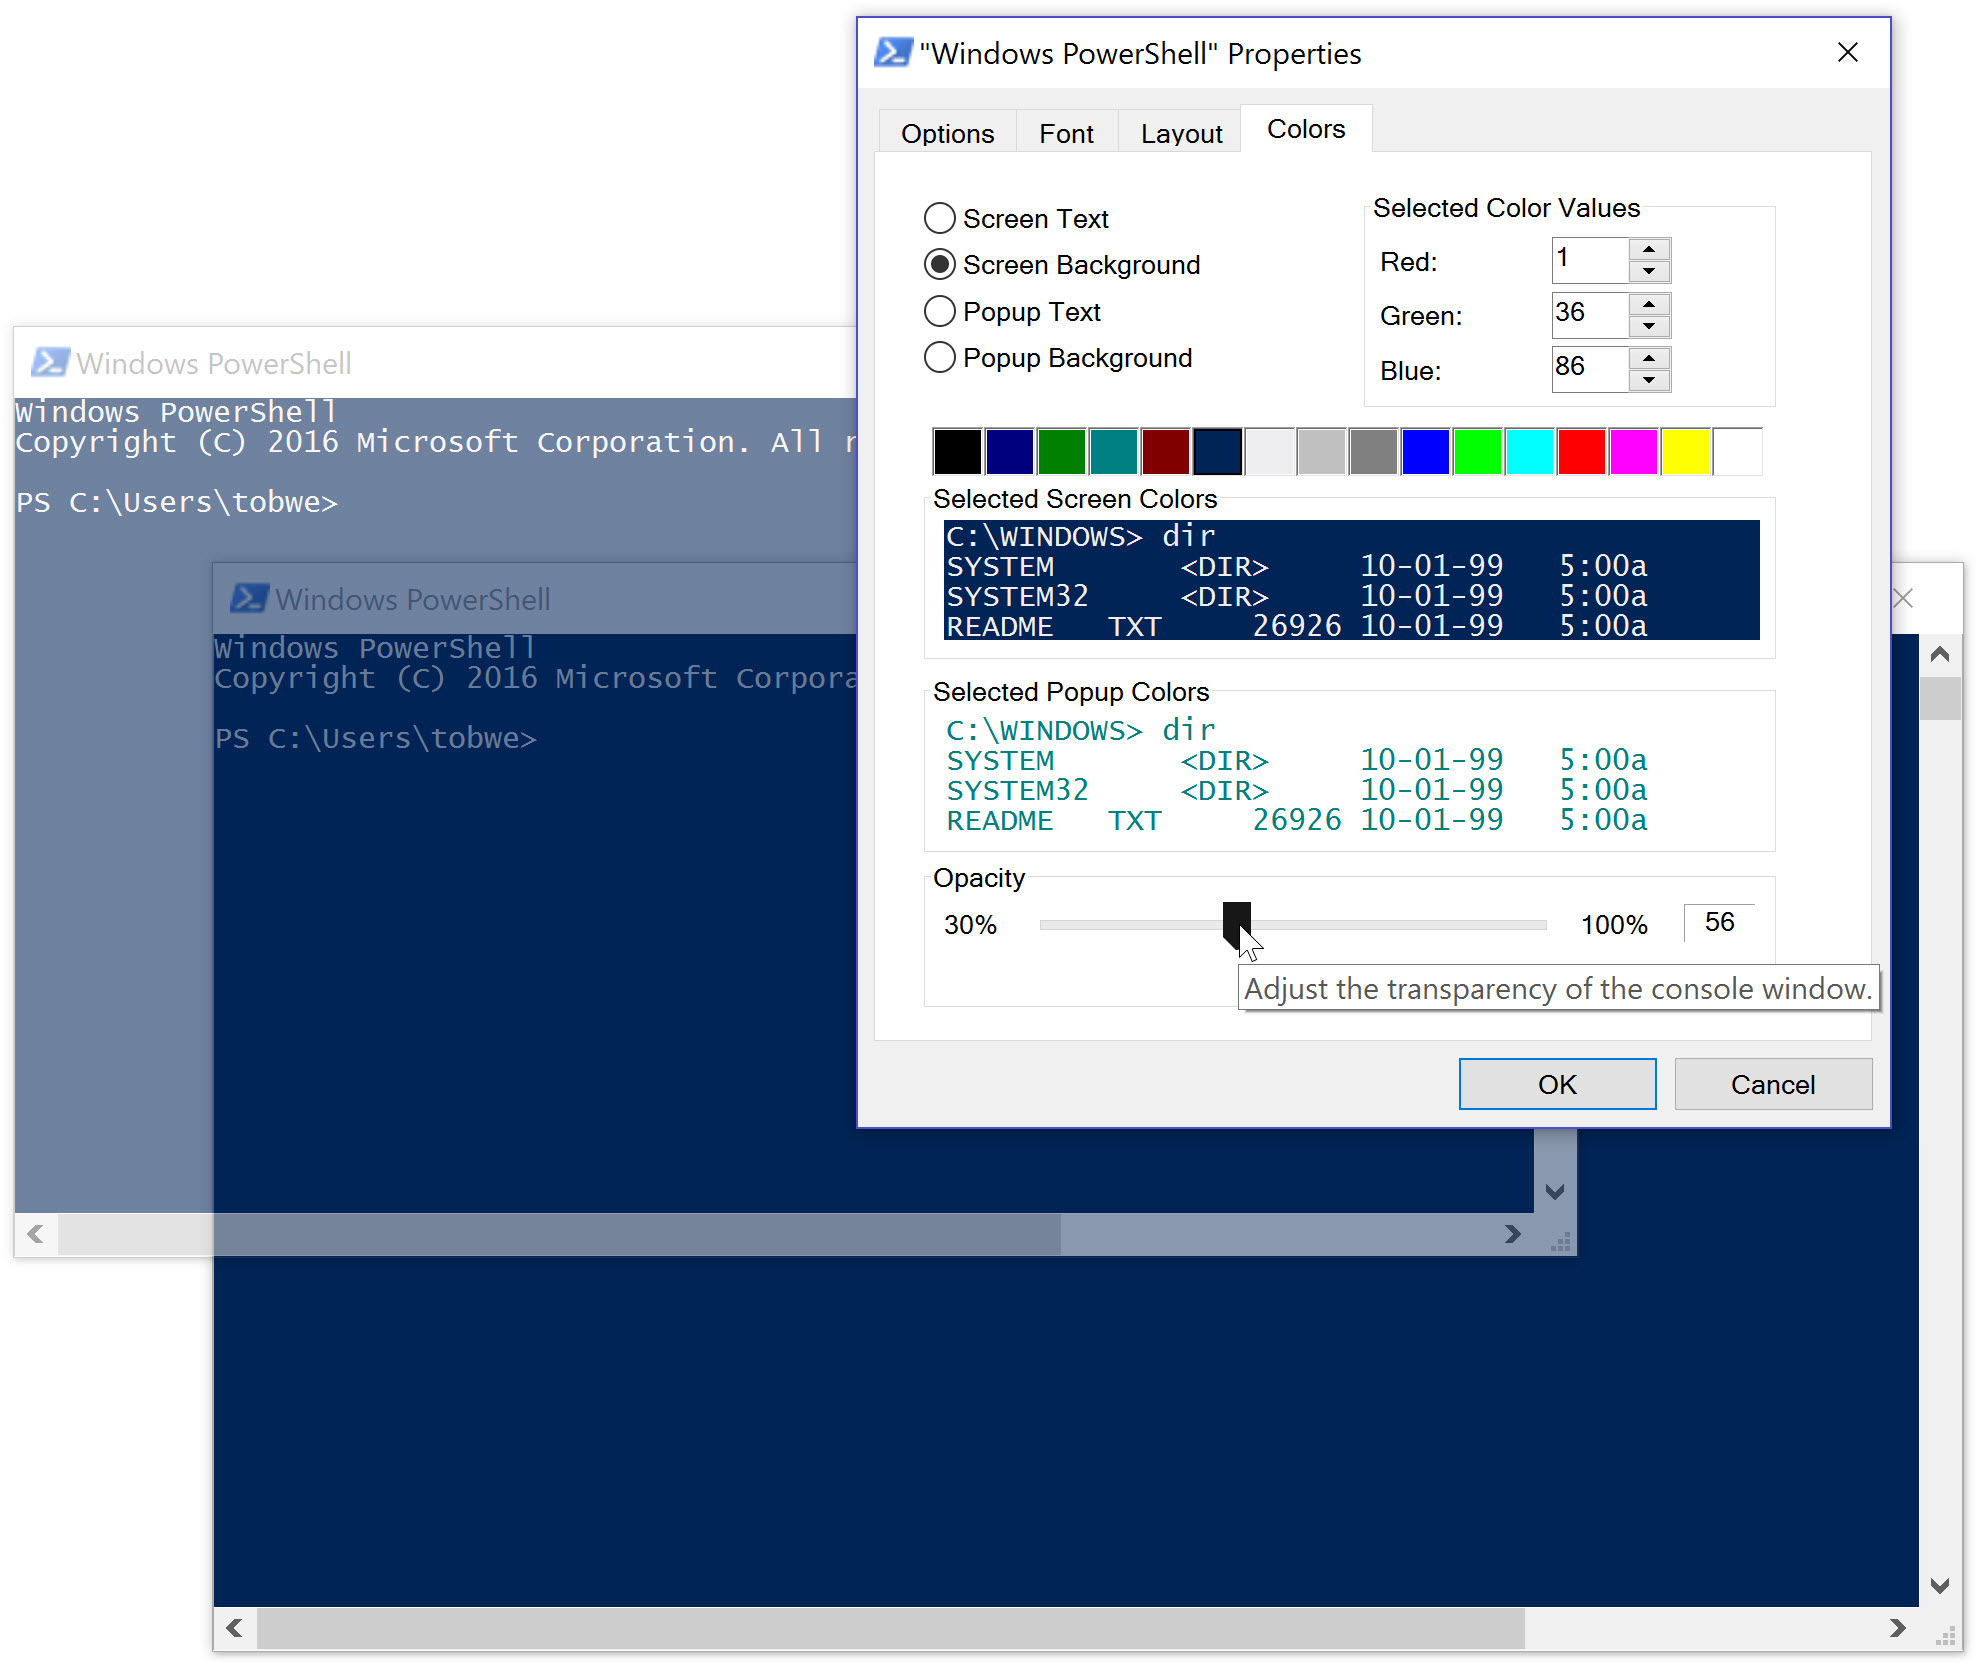1977x1662 pixels.
Task: Click right arrow on back console horizontal scrollbar
Action: point(1512,1234)
